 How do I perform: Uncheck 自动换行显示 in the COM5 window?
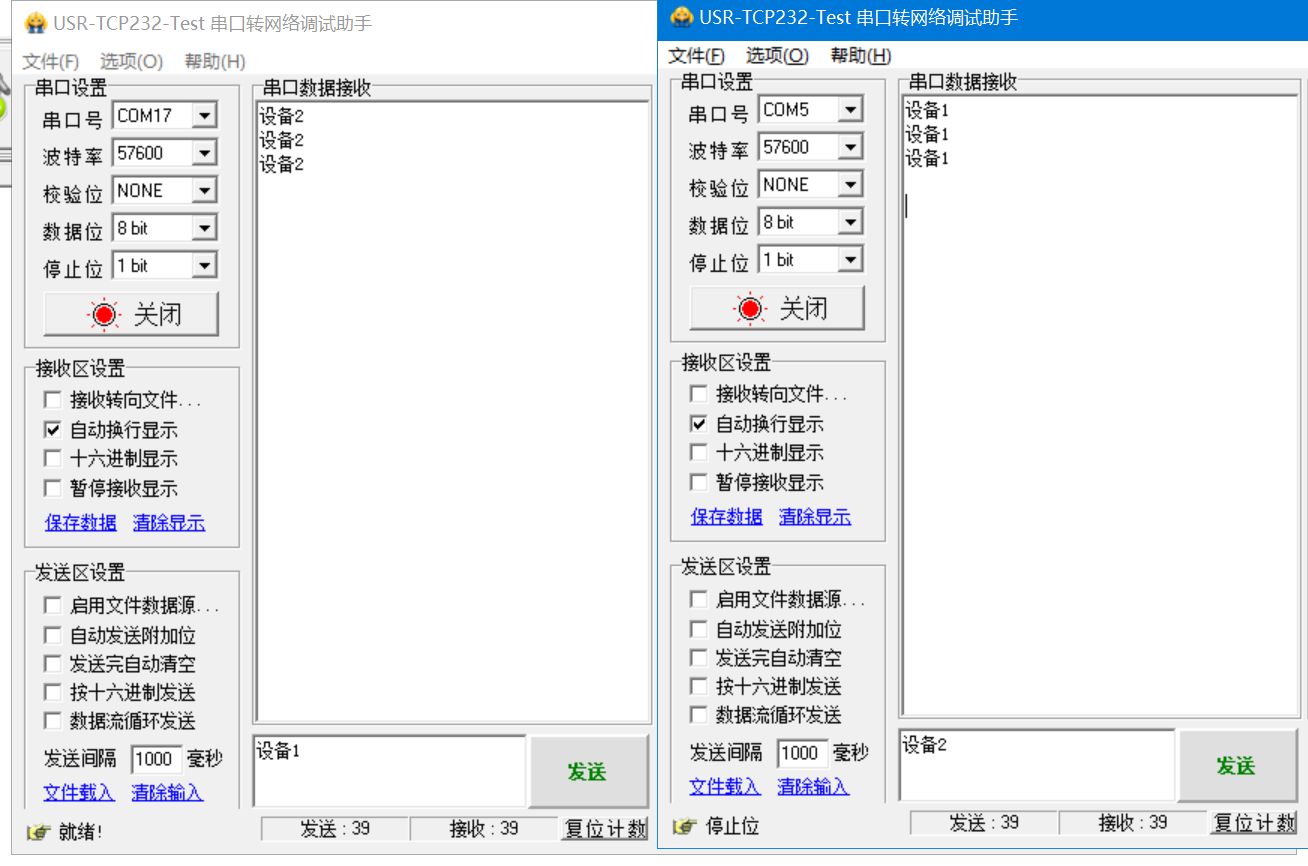[699, 424]
